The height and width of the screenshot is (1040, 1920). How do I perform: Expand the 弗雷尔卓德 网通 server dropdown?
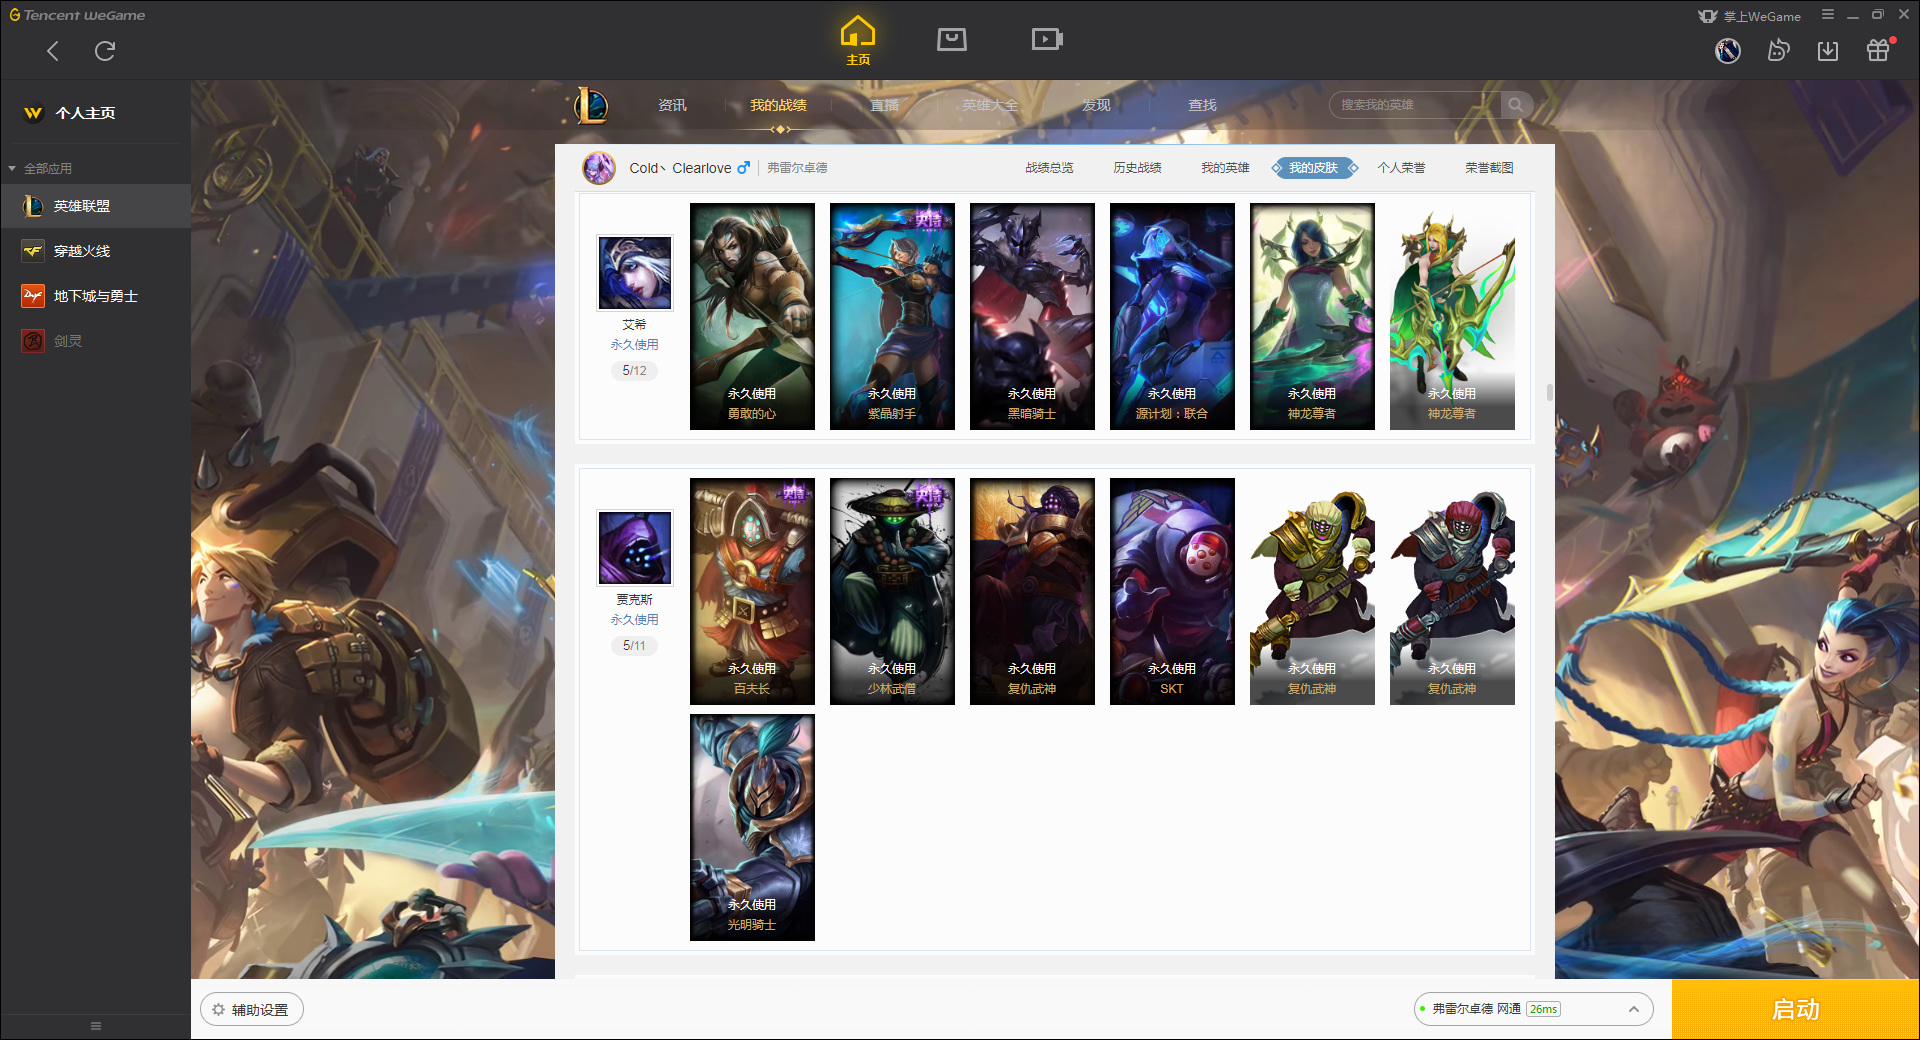(x=1533, y=1010)
